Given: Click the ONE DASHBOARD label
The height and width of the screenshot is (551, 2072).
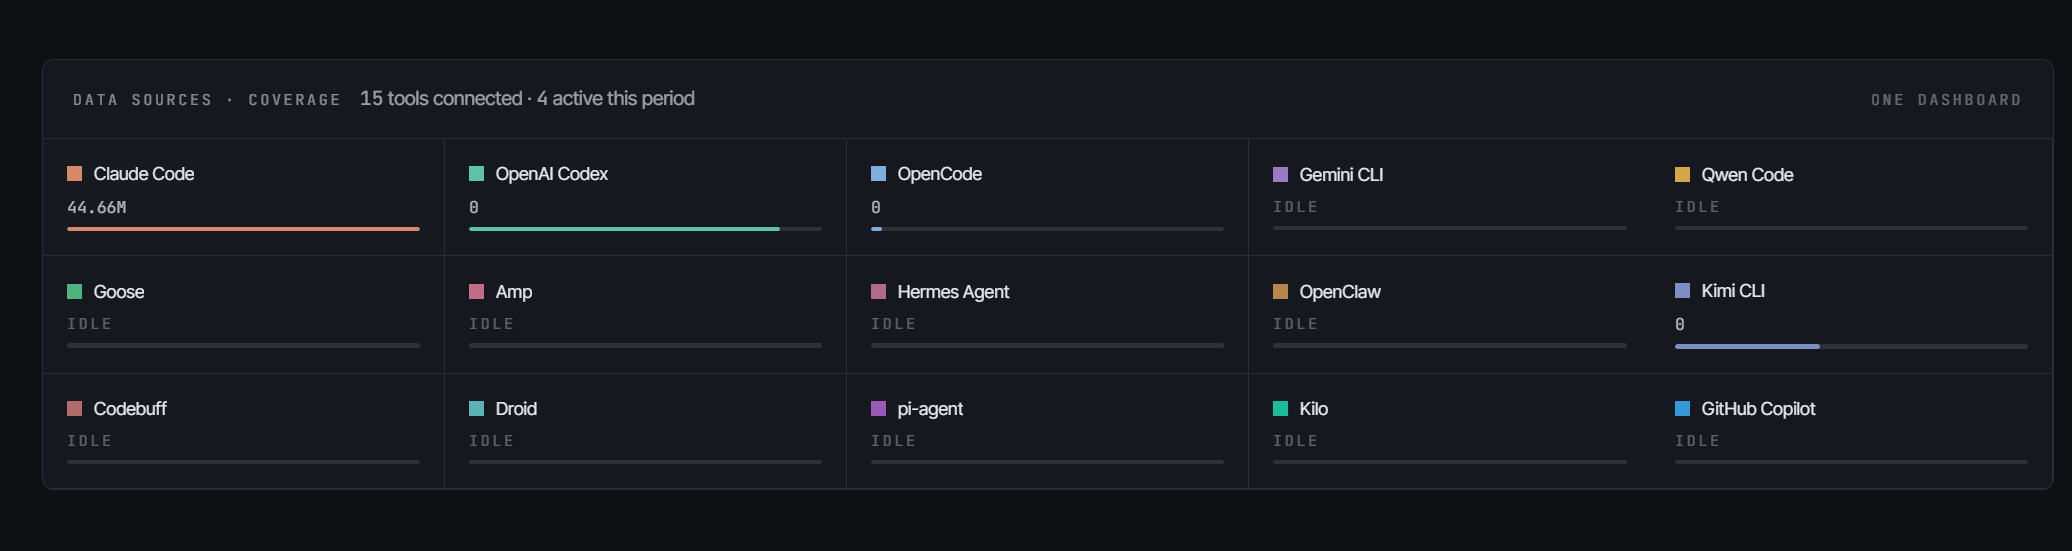Looking at the screenshot, I should click(x=1946, y=100).
